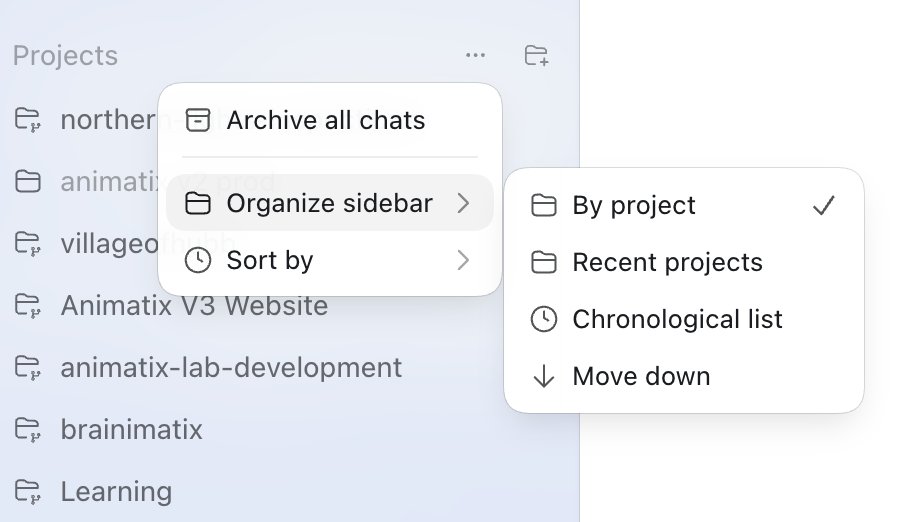
Task: Click the folder icon next to Recent projects
Action: click(544, 262)
